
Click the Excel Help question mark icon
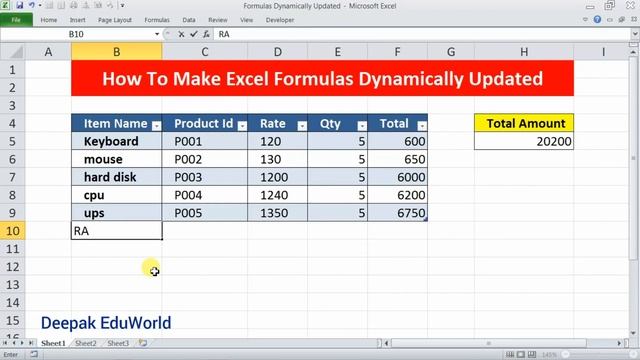pos(597,19)
